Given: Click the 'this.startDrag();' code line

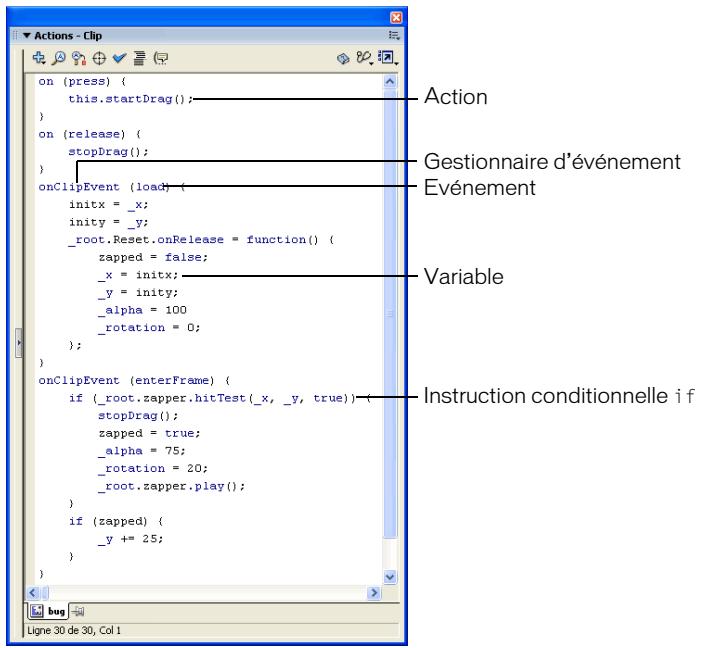Looking at the screenshot, I should pos(131,99).
